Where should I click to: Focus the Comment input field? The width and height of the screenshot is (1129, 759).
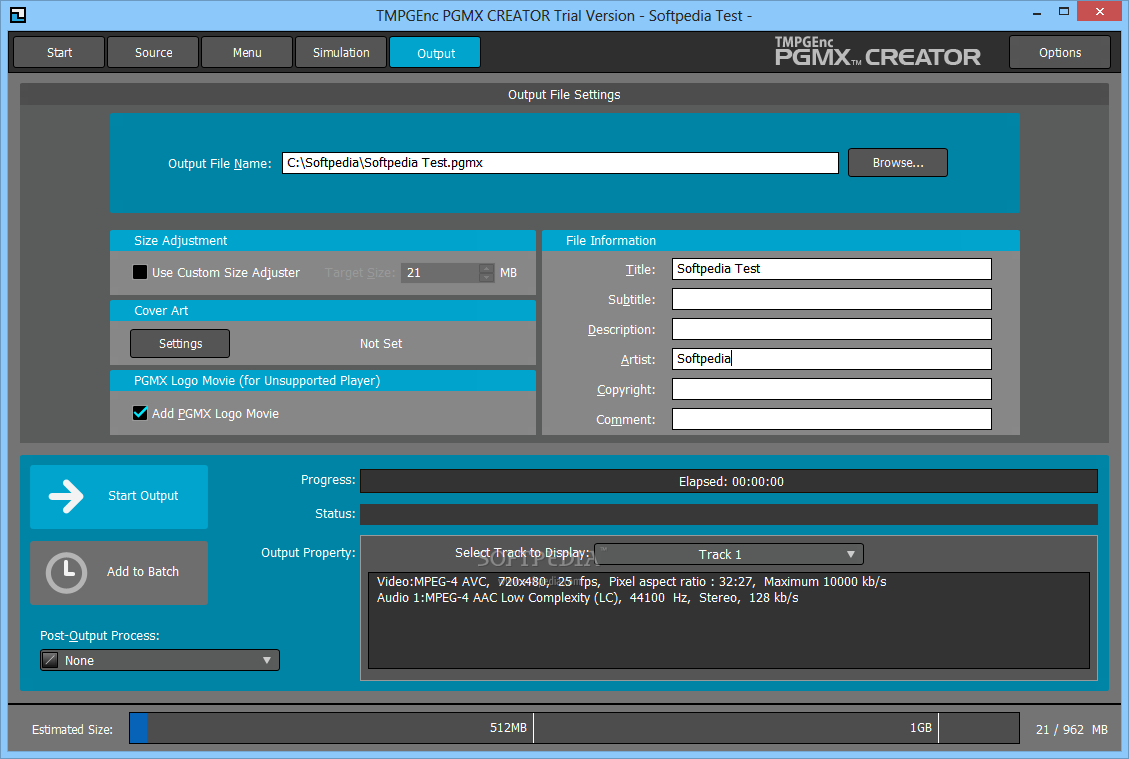click(832, 419)
